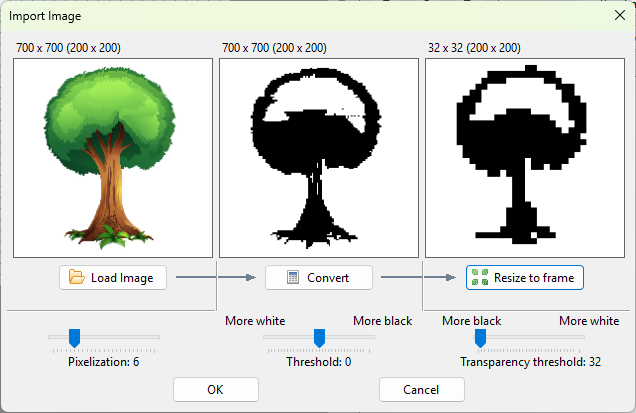Click 'More white' label above Transparency slider
Viewport: 636px width, 413px height.
pos(589,321)
